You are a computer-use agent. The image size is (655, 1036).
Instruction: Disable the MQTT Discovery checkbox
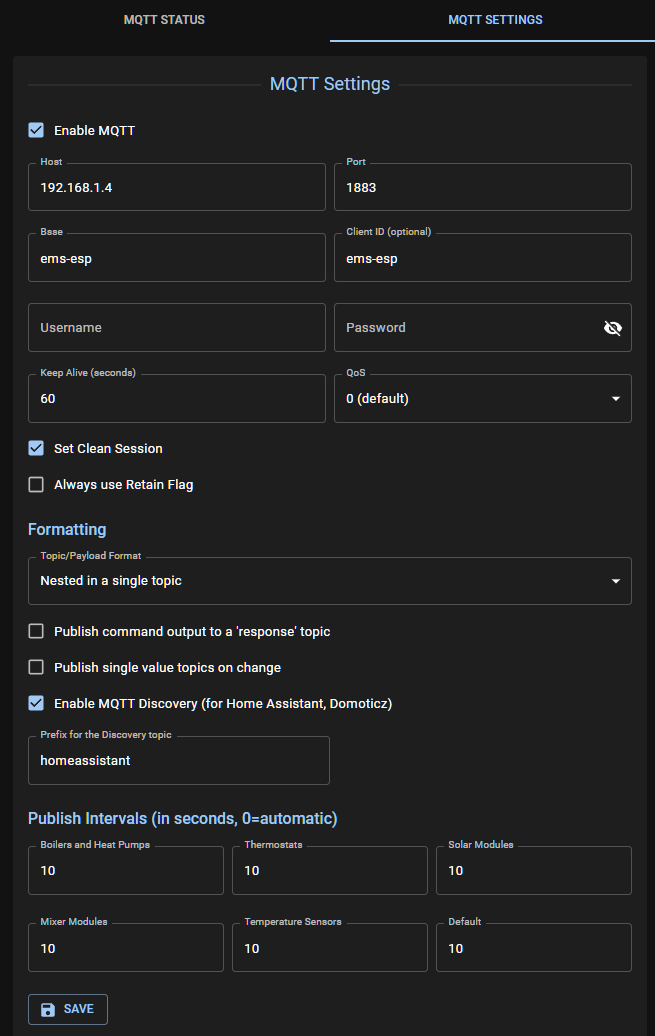coord(36,703)
